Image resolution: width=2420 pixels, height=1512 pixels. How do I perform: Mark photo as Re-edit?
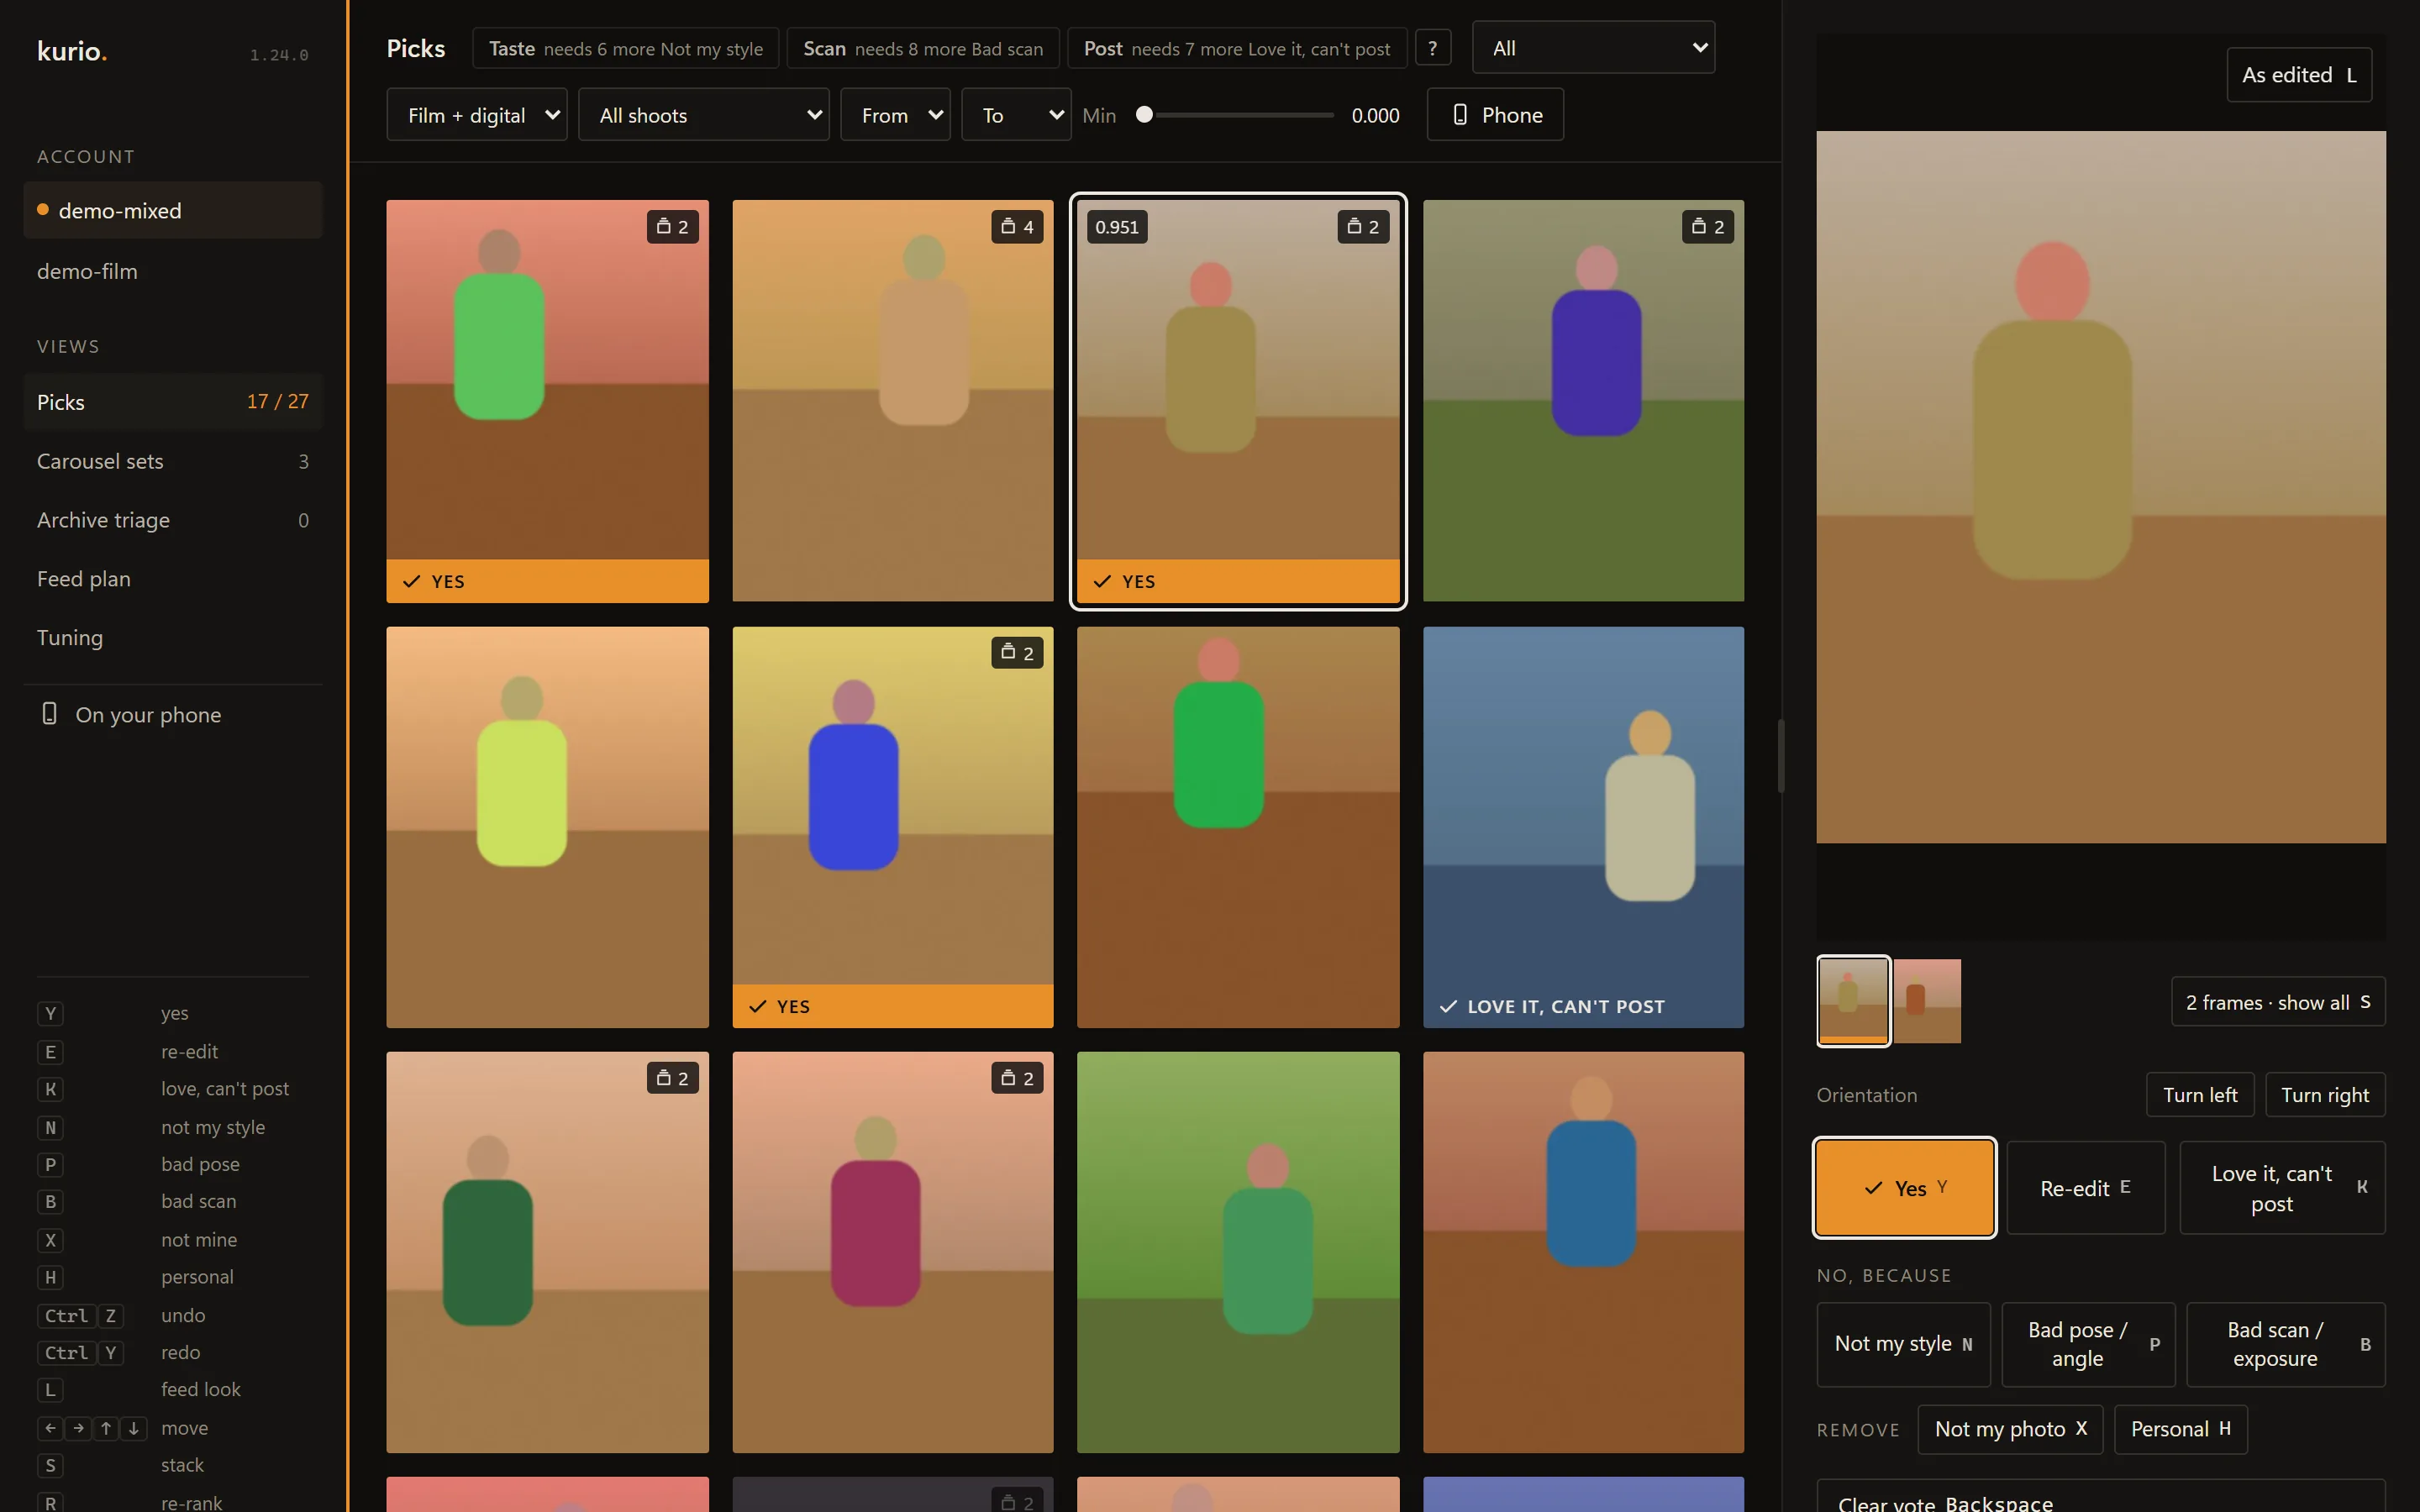coord(2085,1188)
